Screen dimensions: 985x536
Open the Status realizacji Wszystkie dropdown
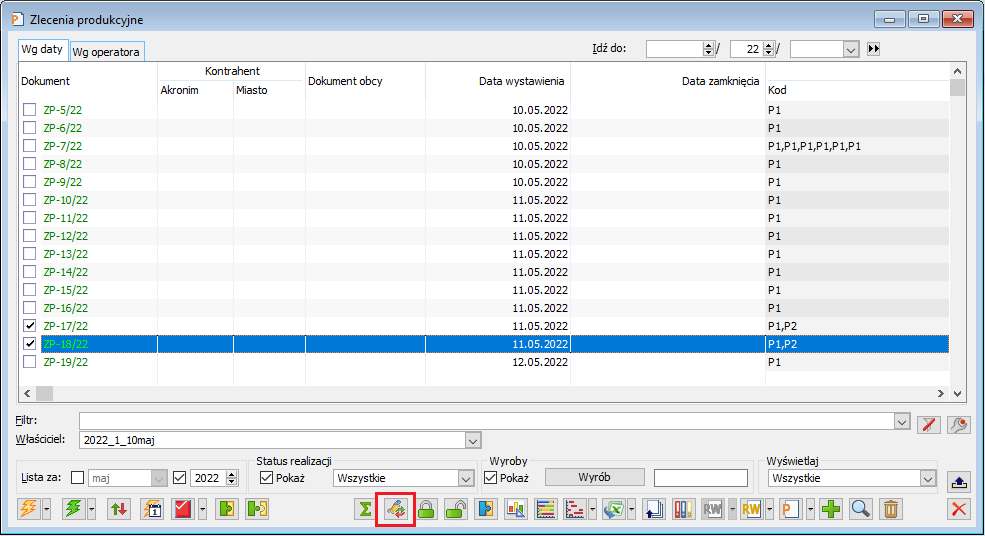[x=465, y=478]
